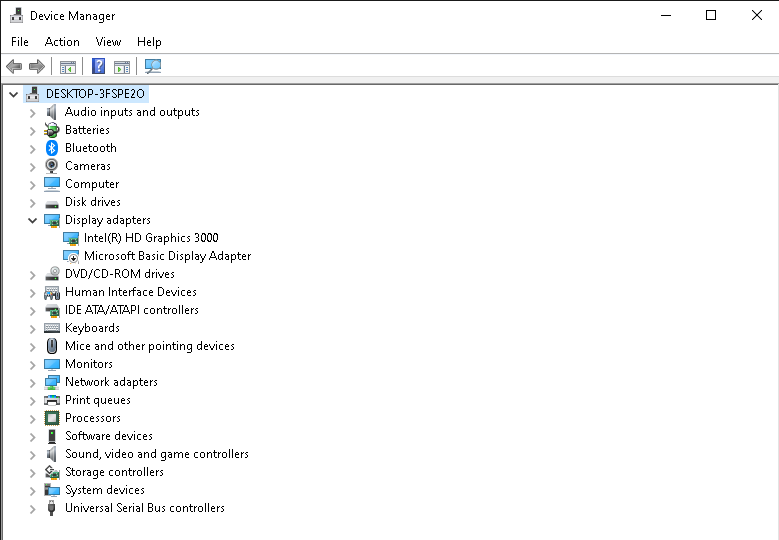Click the Batteries icon
The height and width of the screenshot is (540, 779).
tap(52, 130)
